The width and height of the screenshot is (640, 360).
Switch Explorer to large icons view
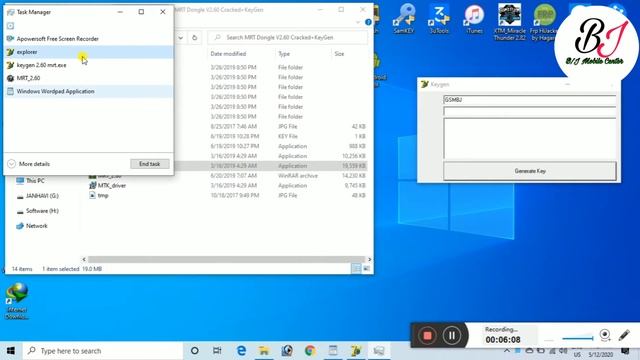click(x=366, y=268)
